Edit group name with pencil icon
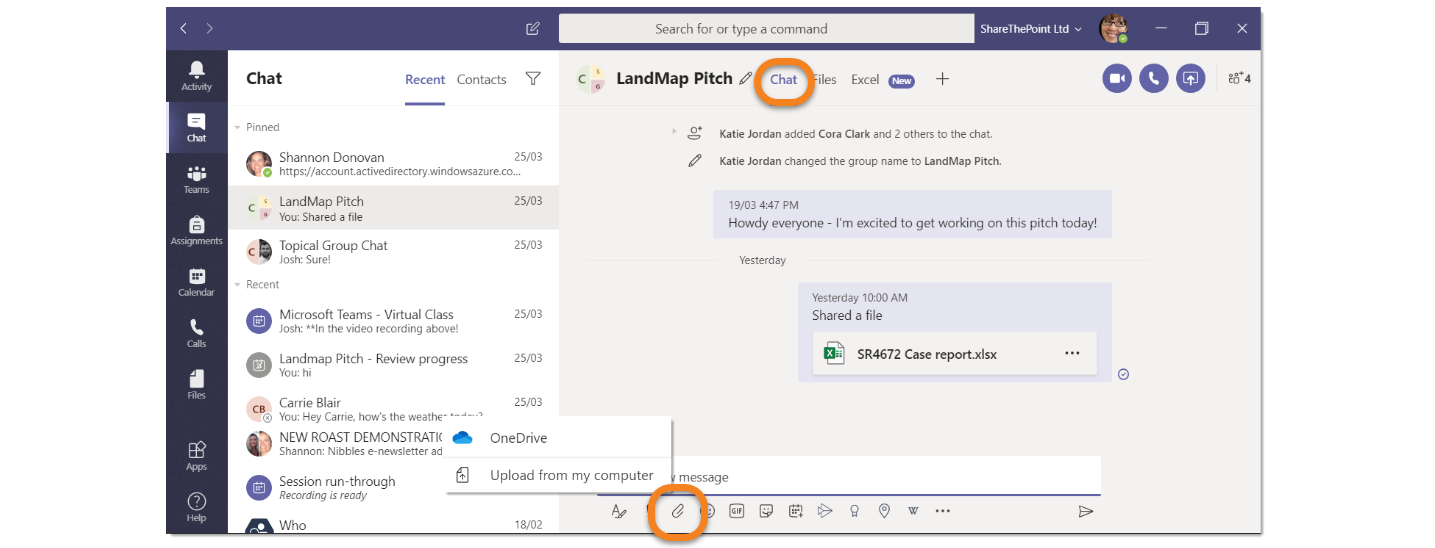The height and width of the screenshot is (548, 1435). click(746, 79)
